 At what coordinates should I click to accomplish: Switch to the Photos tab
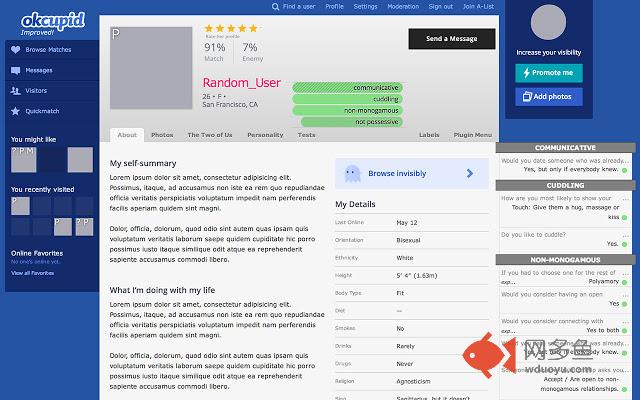point(162,135)
